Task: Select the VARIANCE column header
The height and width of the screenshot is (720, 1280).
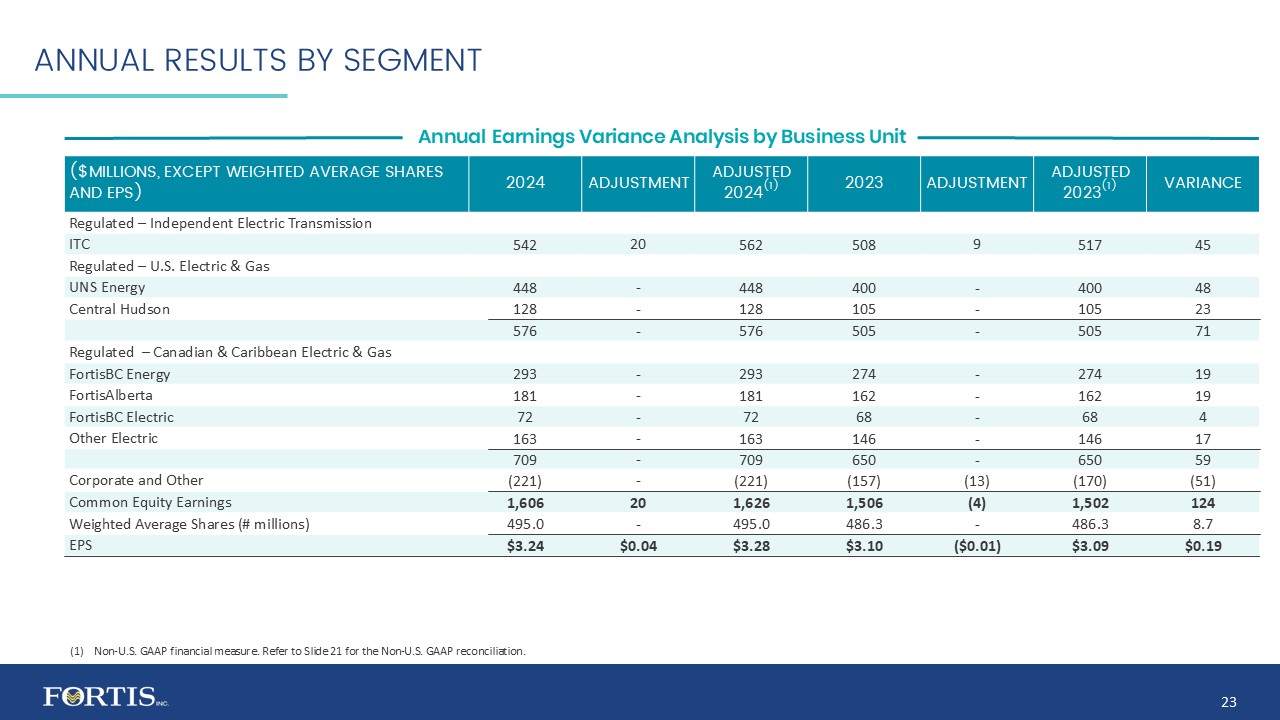Action: point(1203,182)
